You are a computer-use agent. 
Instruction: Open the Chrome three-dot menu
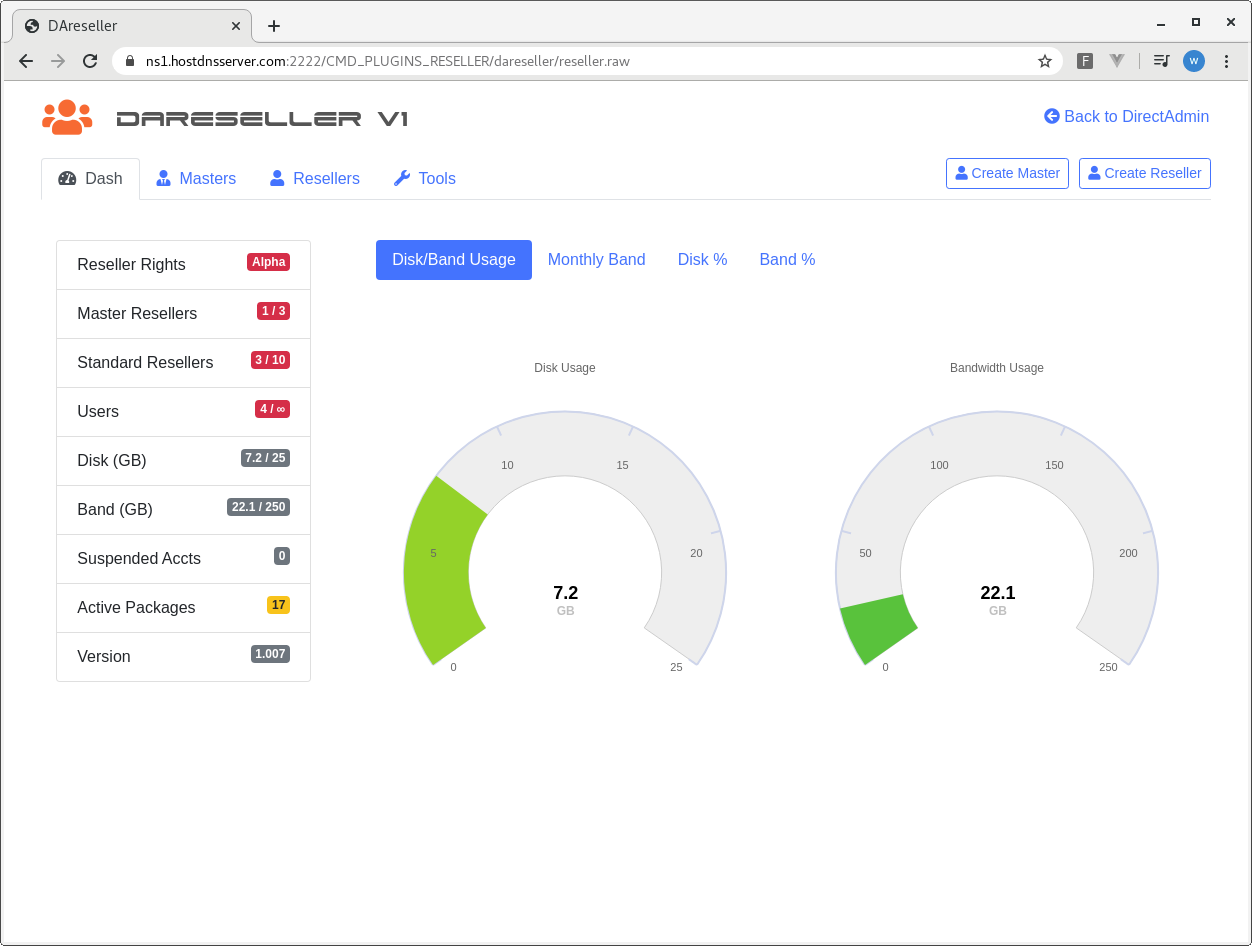click(x=1227, y=61)
